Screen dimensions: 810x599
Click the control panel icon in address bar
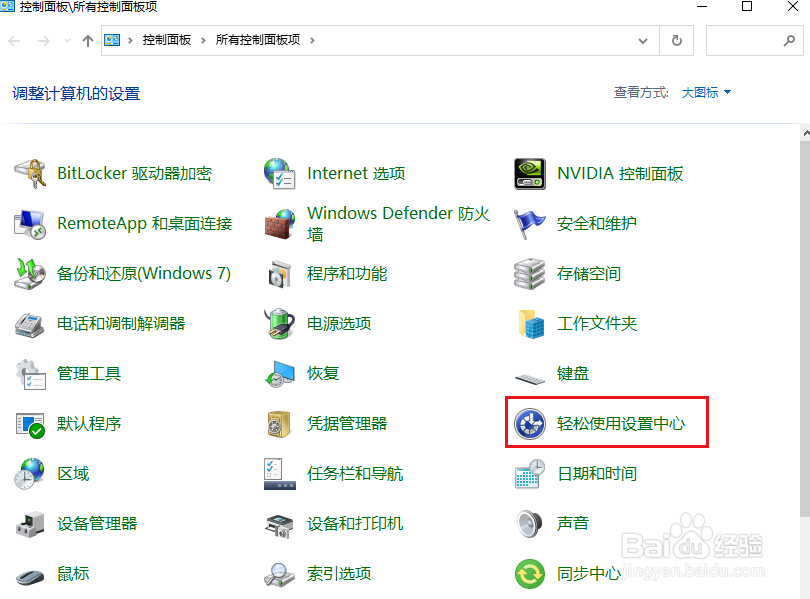point(112,40)
